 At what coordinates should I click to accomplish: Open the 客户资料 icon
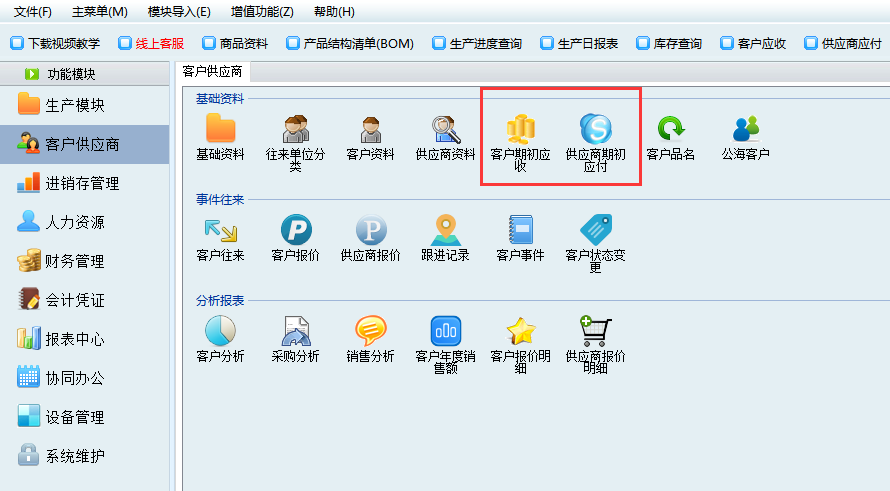click(x=370, y=130)
